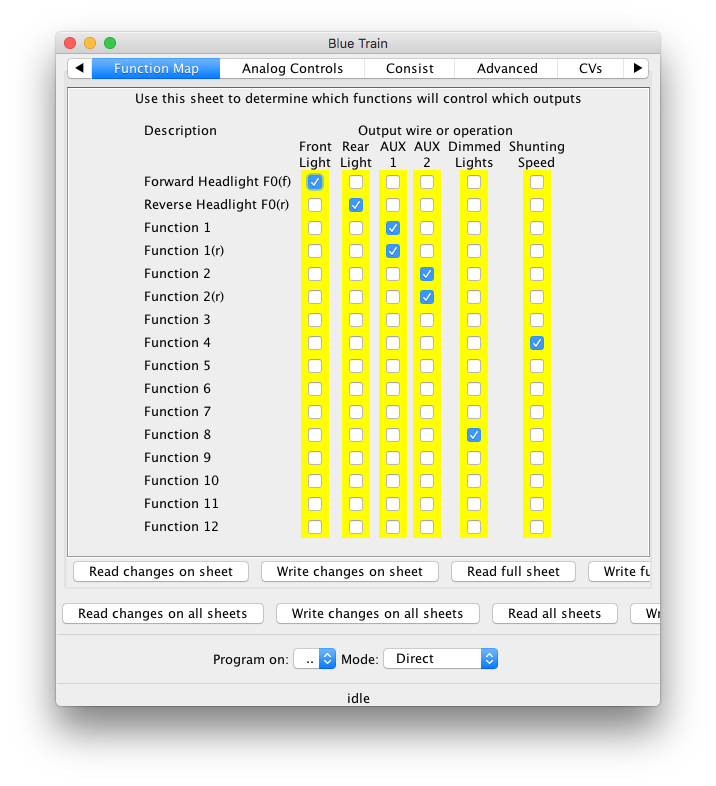
Task: Close the Blue Train window
Action: (70, 43)
